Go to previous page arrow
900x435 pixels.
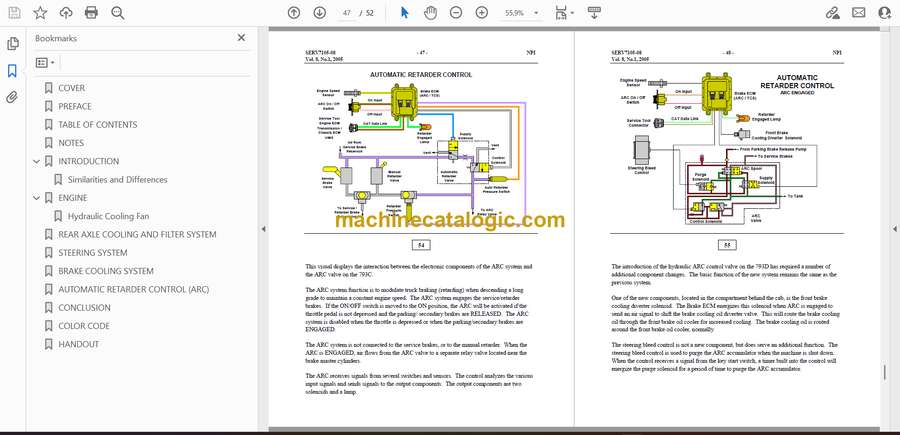[x=294, y=13]
